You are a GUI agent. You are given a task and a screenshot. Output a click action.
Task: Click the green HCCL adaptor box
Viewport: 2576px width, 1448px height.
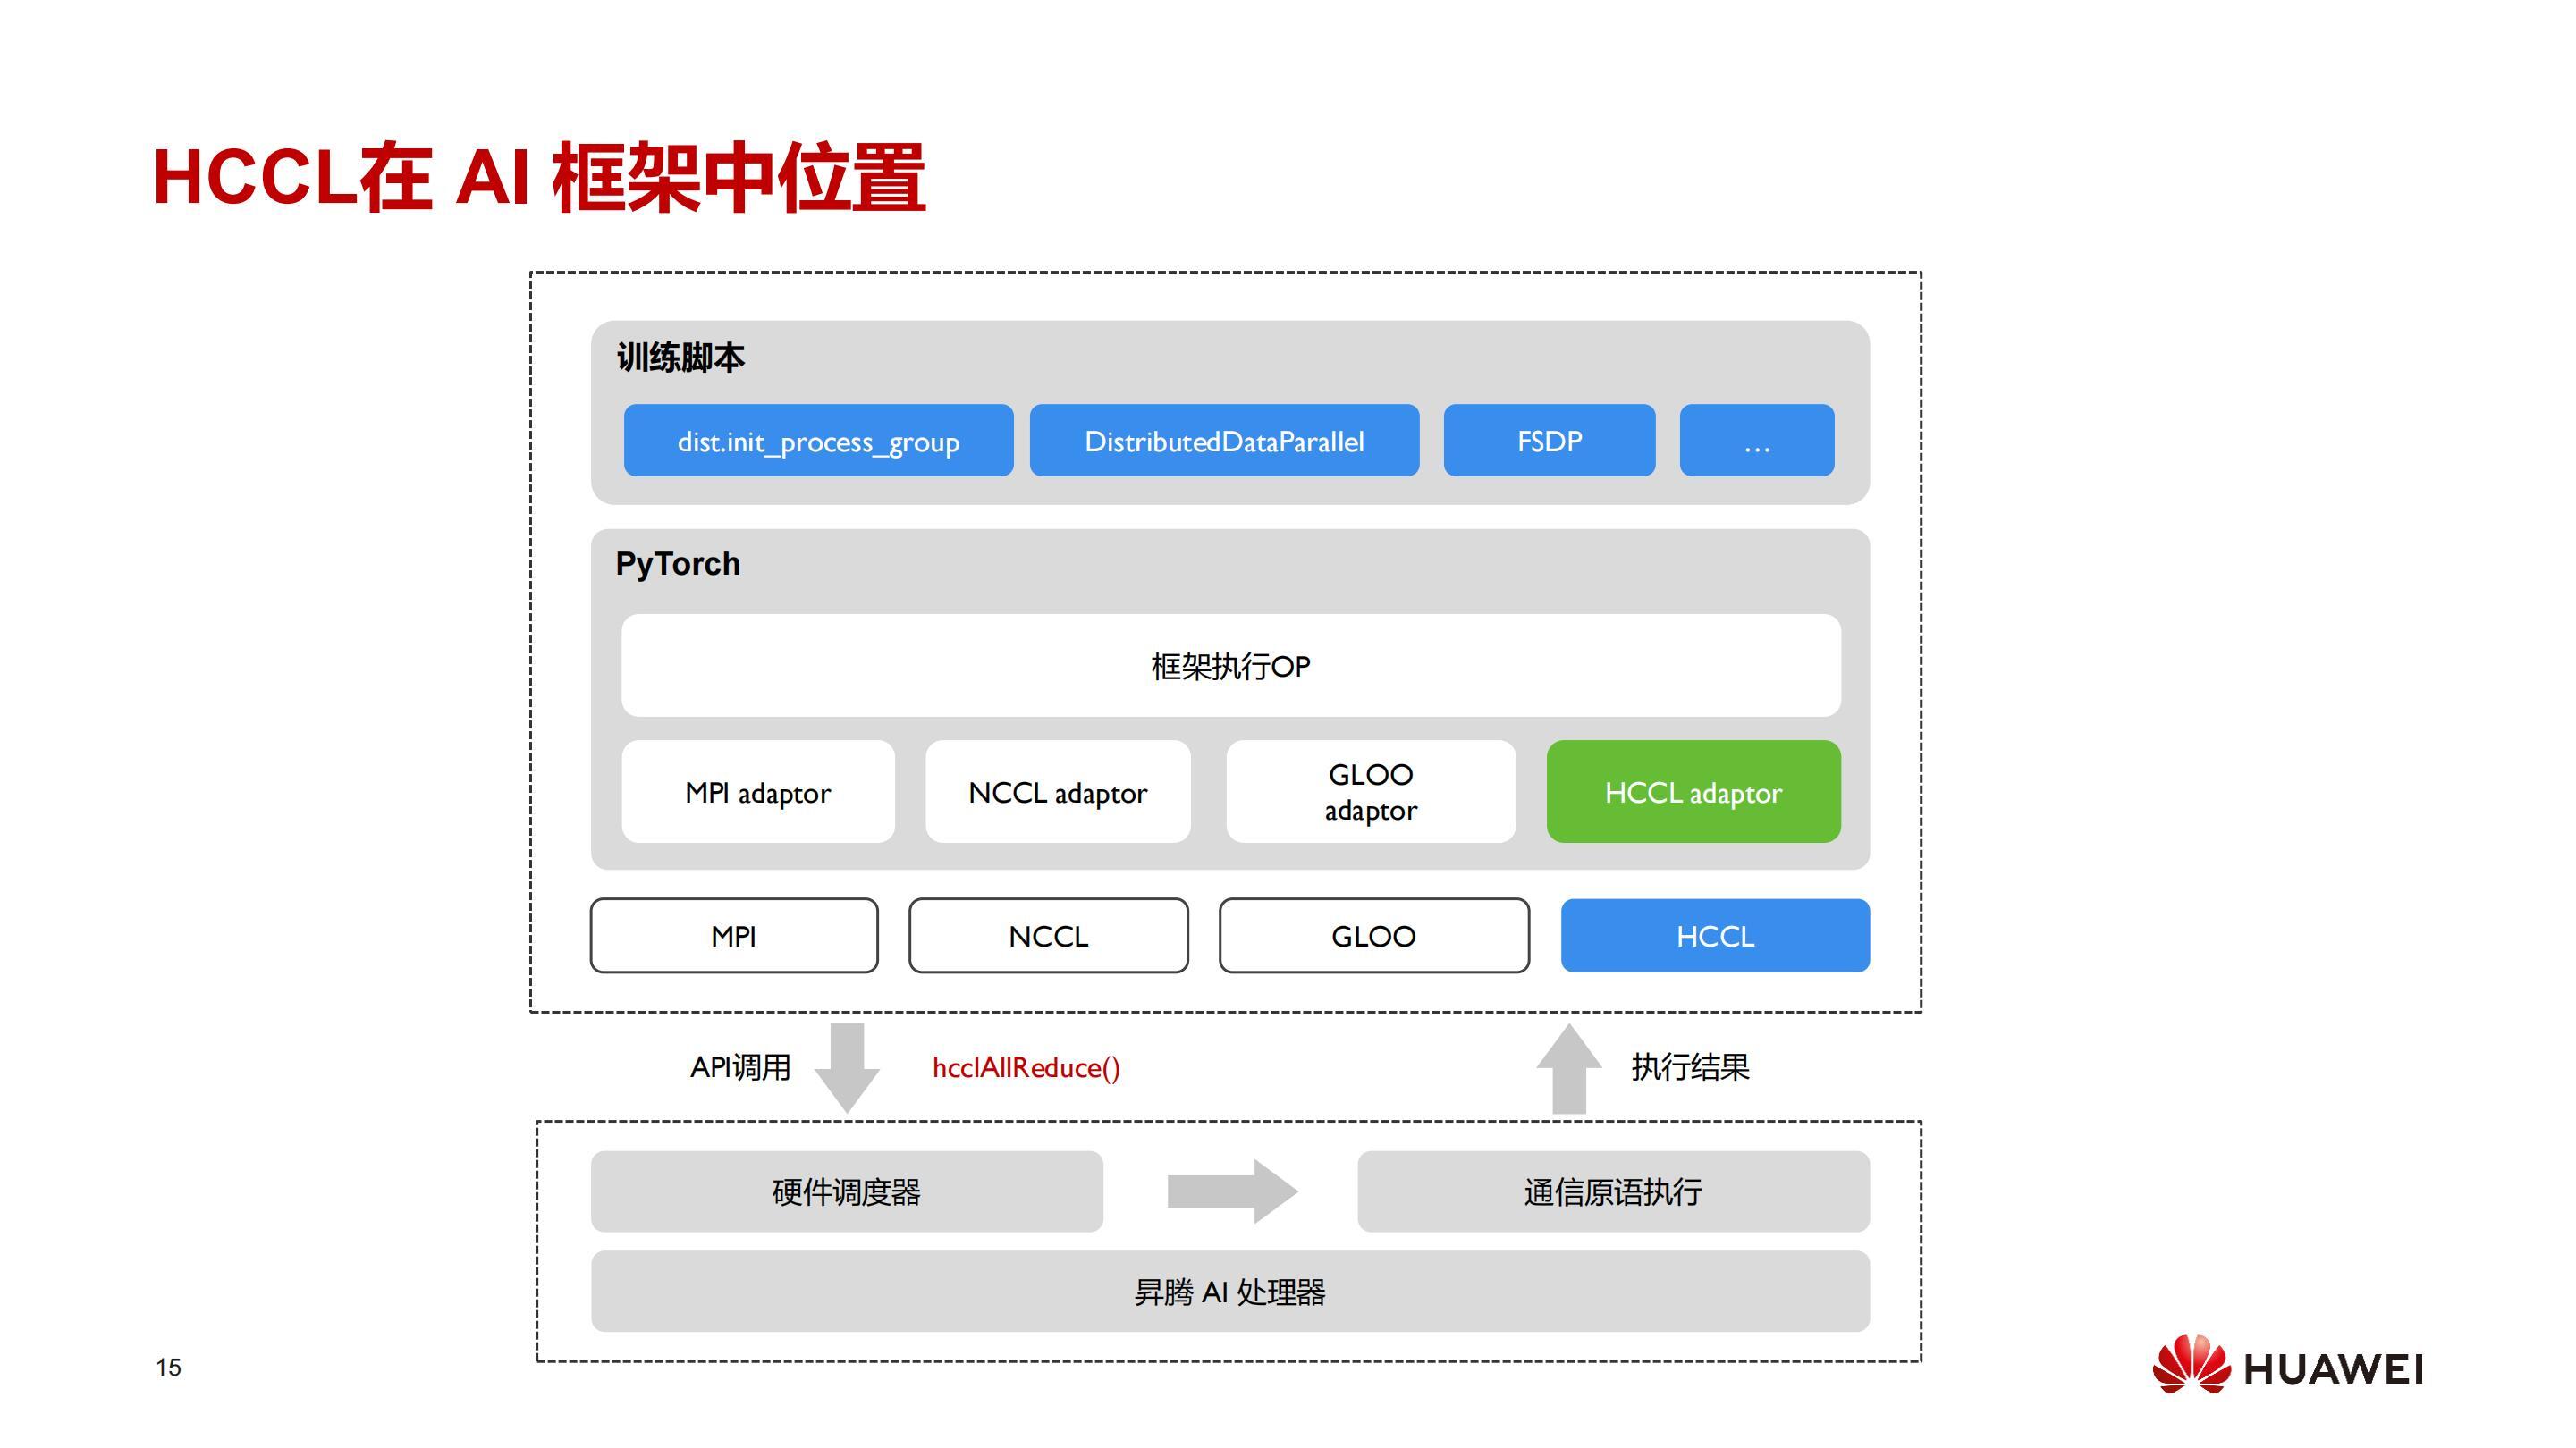[1694, 791]
